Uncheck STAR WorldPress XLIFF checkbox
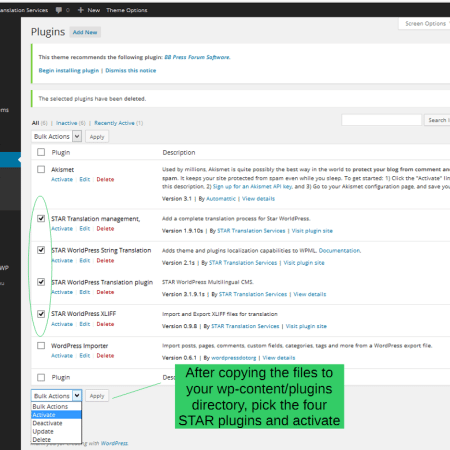The image size is (450, 450). [41, 314]
